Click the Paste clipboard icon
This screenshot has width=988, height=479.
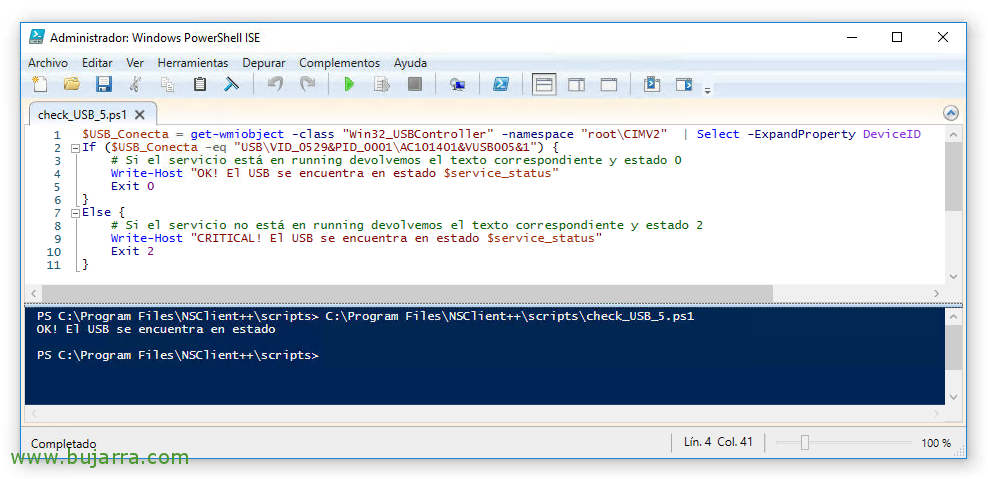pyautogui.click(x=200, y=85)
